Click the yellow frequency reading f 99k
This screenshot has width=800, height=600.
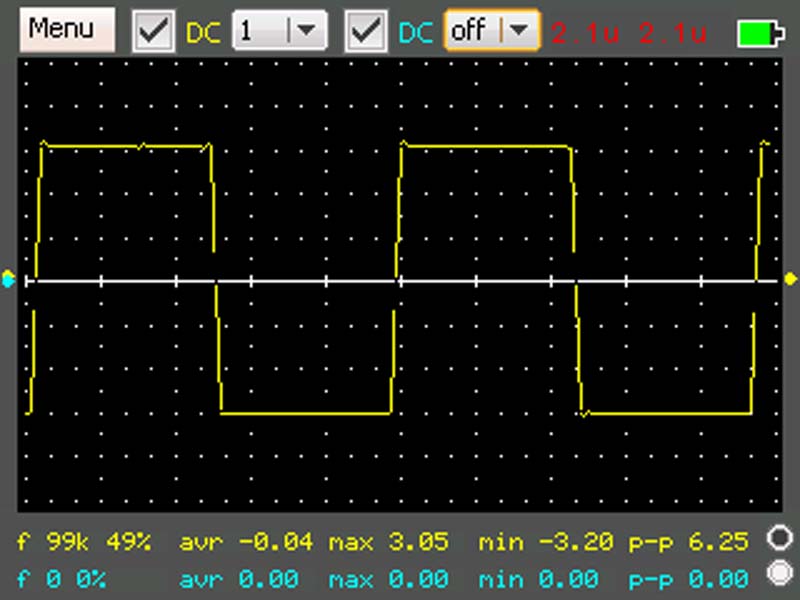pos(59,542)
